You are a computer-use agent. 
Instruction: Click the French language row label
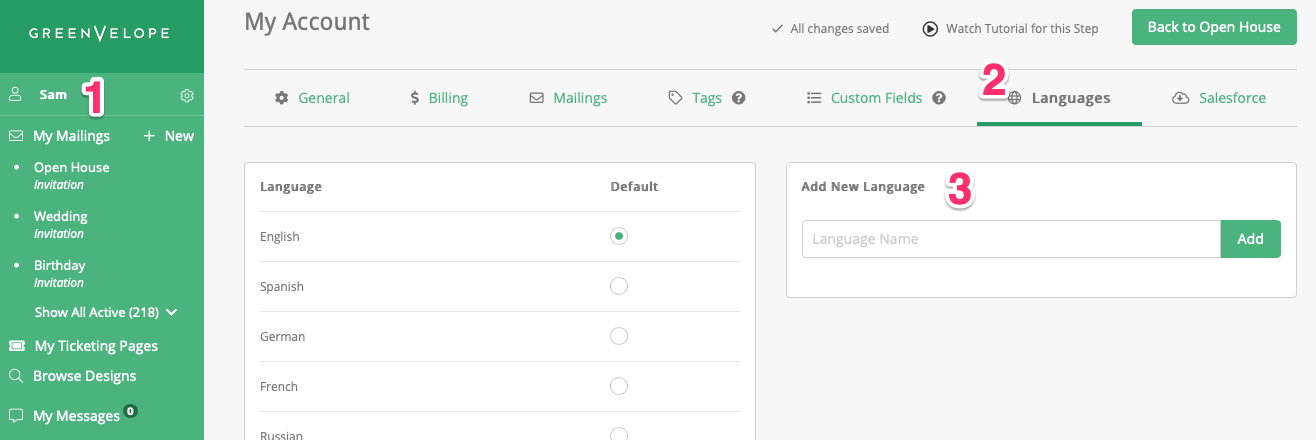tap(279, 387)
